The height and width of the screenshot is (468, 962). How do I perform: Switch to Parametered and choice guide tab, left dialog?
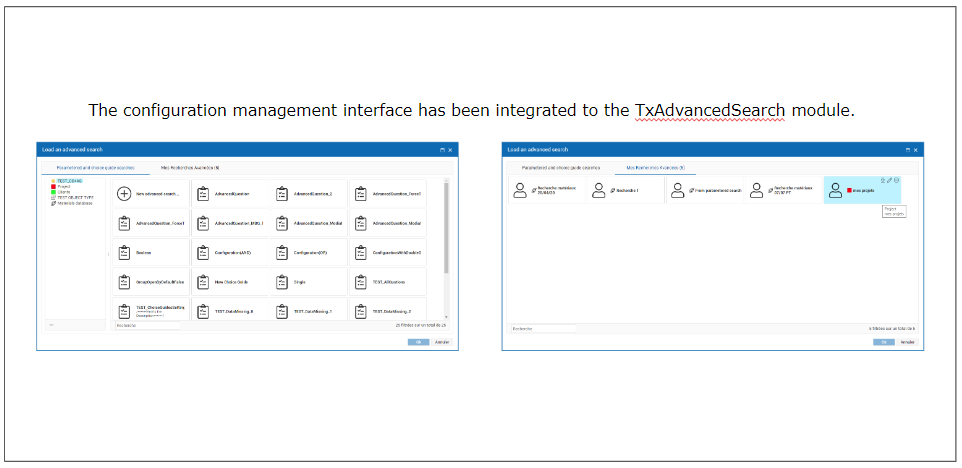pos(95,167)
